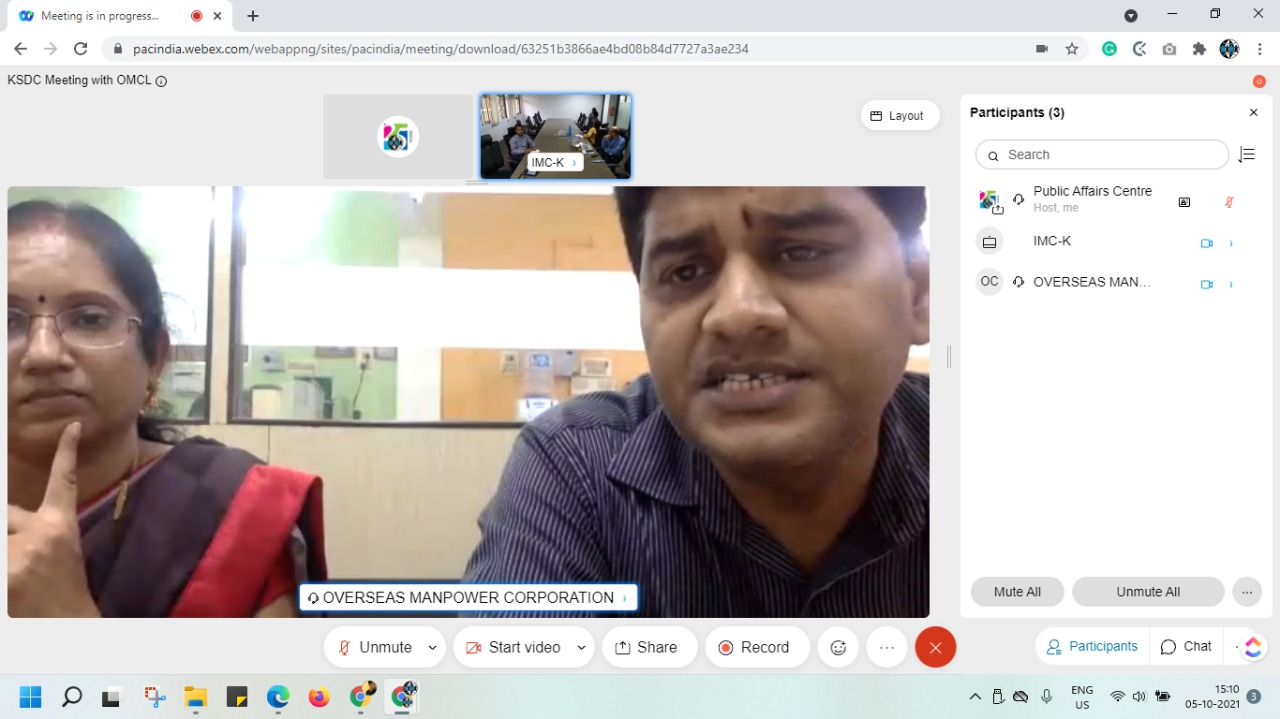Select IMC-K video thumbnail
The width and height of the screenshot is (1280, 719).
555,136
